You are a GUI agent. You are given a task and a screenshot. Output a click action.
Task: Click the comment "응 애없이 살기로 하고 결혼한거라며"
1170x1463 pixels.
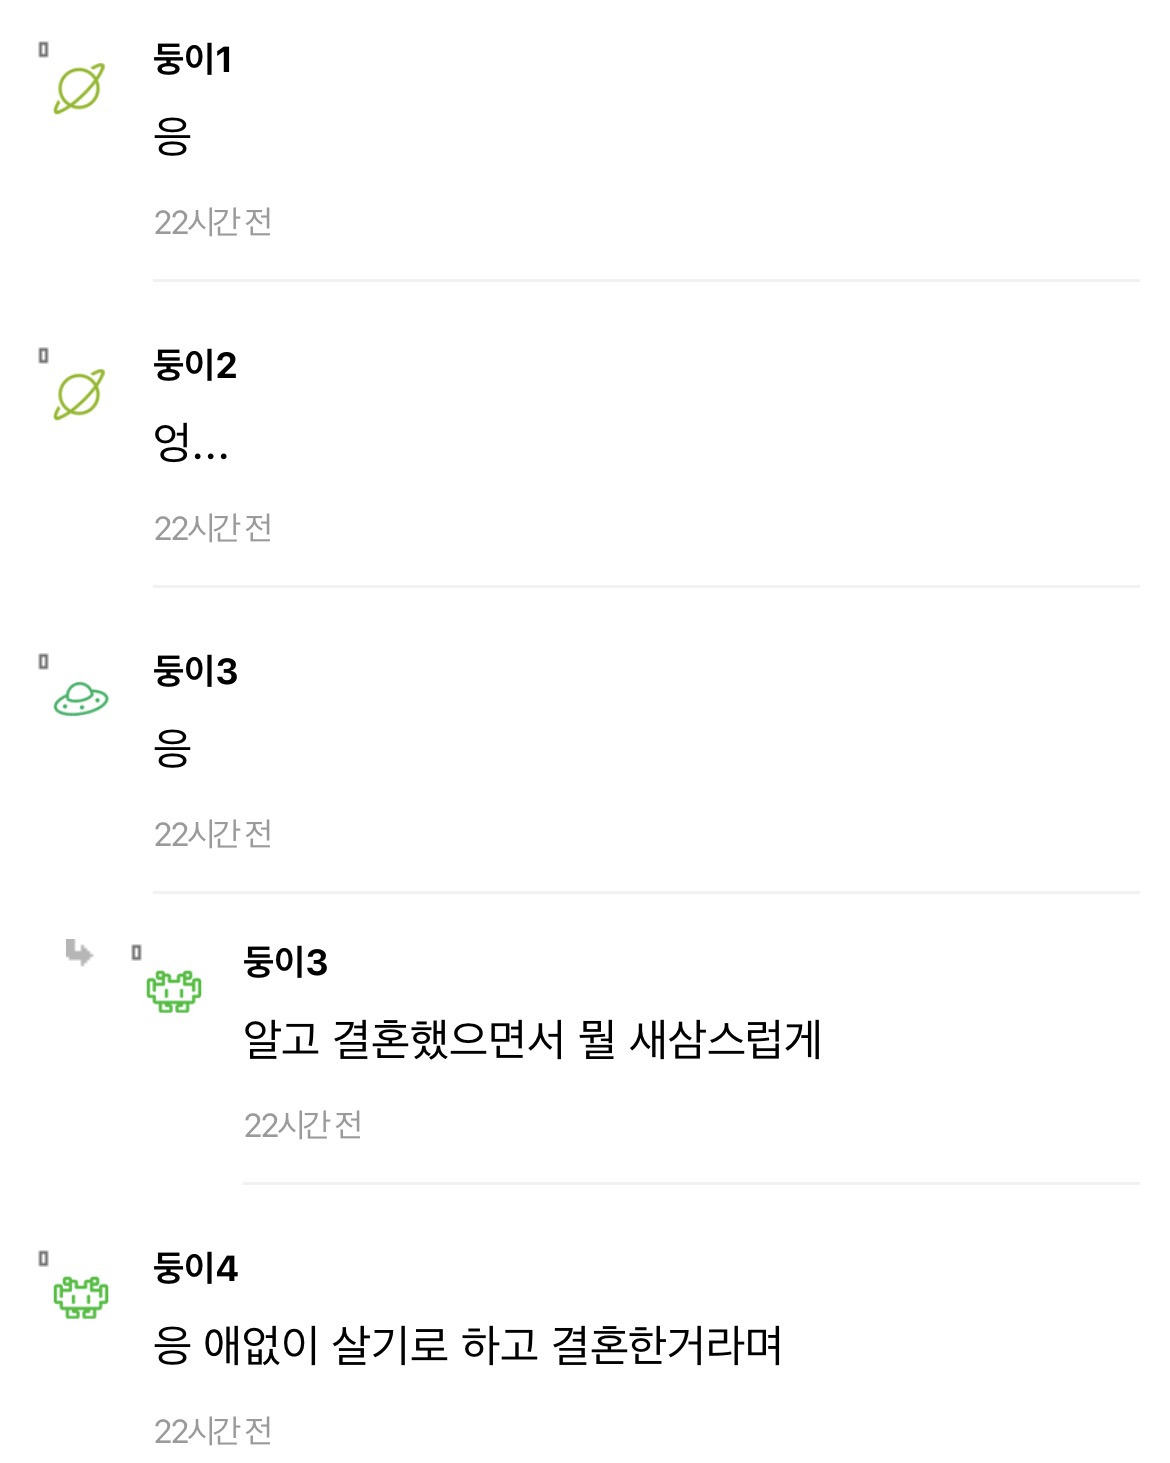(x=467, y=1345)
